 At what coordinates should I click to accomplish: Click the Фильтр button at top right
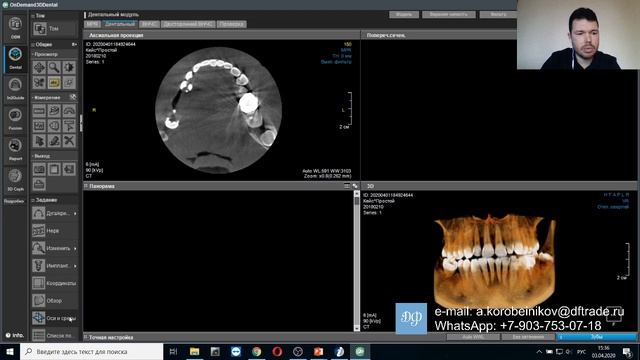click(x=498, y=14)
